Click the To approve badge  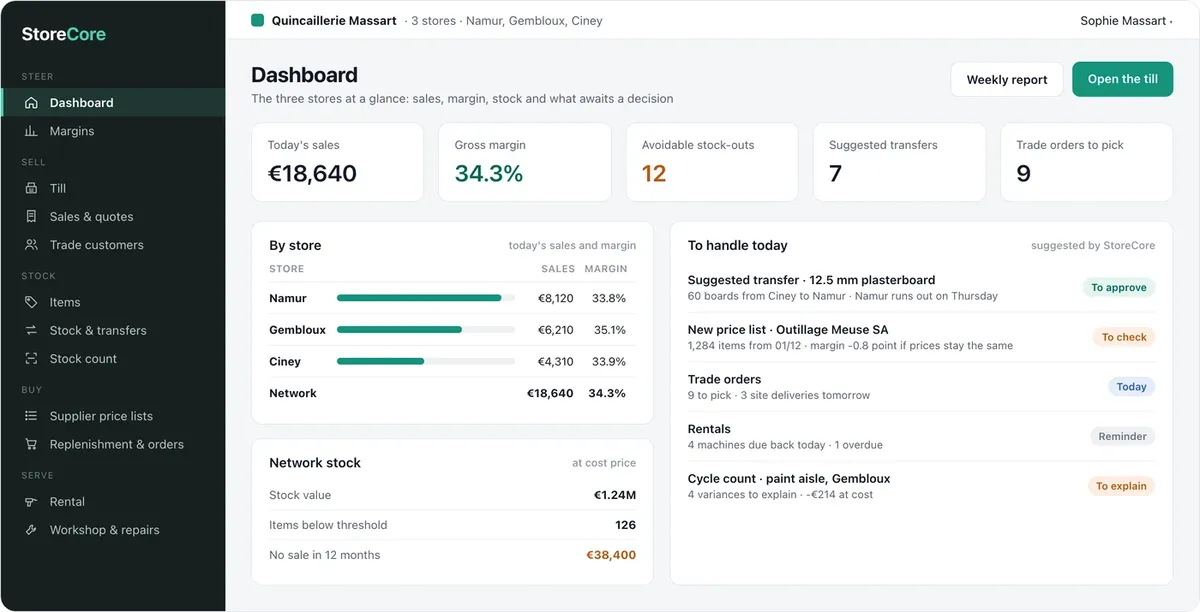tap(1118, 287)
